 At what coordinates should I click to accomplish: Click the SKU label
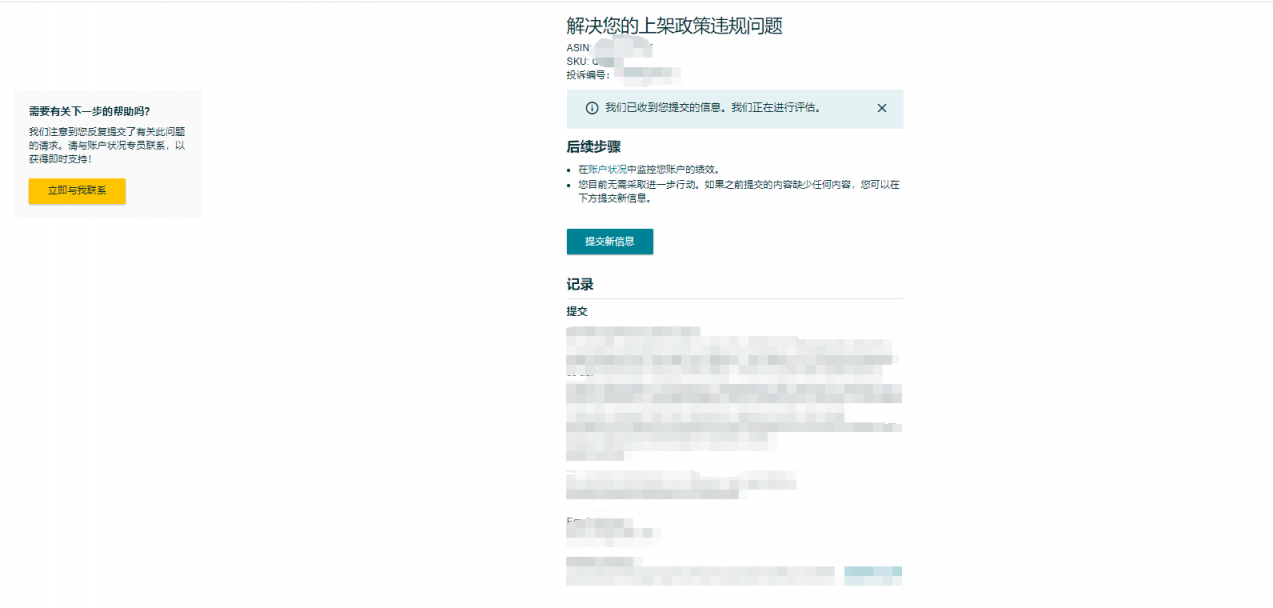pos(577,61)
